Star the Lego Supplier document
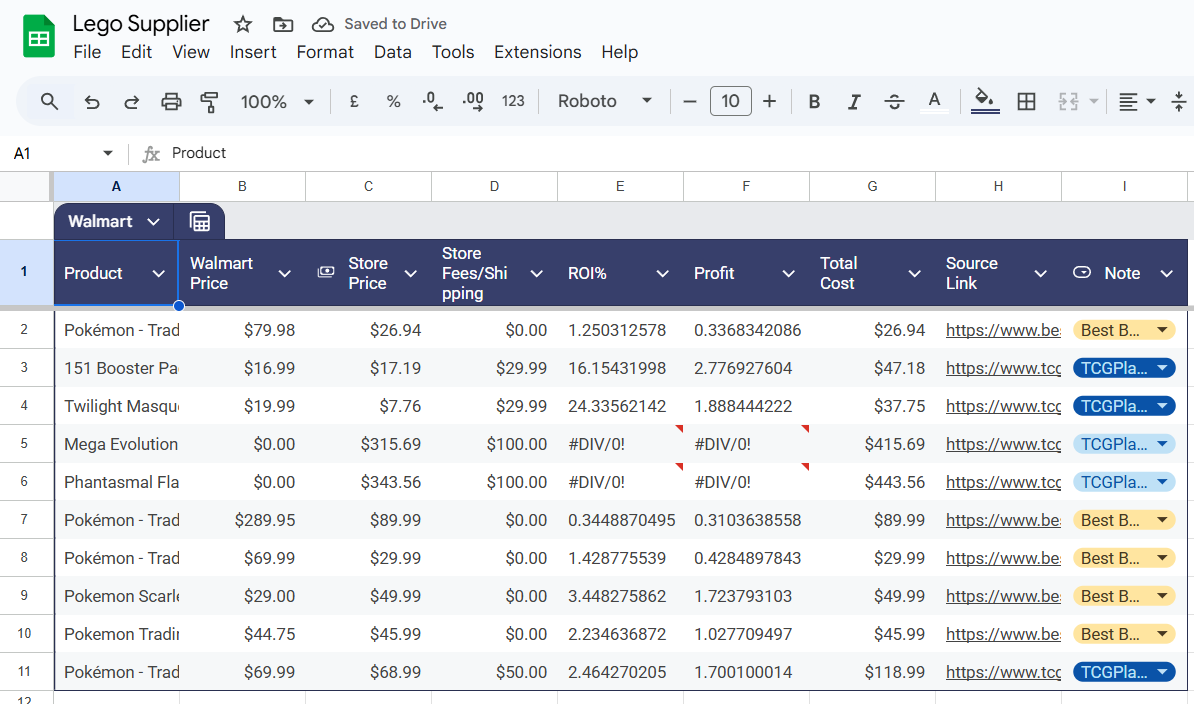The image size is (1194, 704). [243, 24]
